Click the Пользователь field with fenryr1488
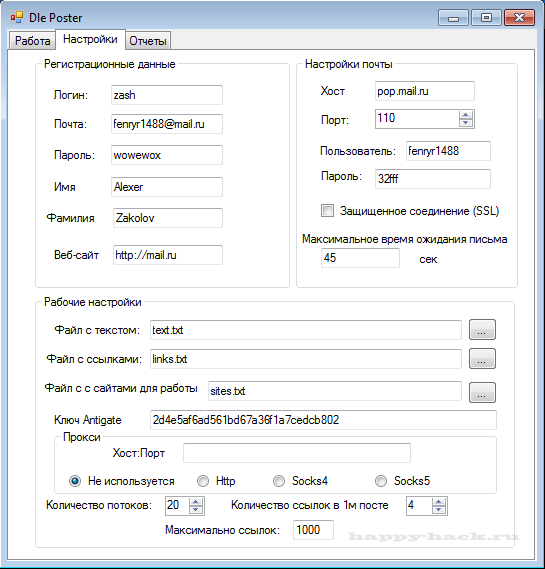545x569 pixels. [x=448, y=151]
